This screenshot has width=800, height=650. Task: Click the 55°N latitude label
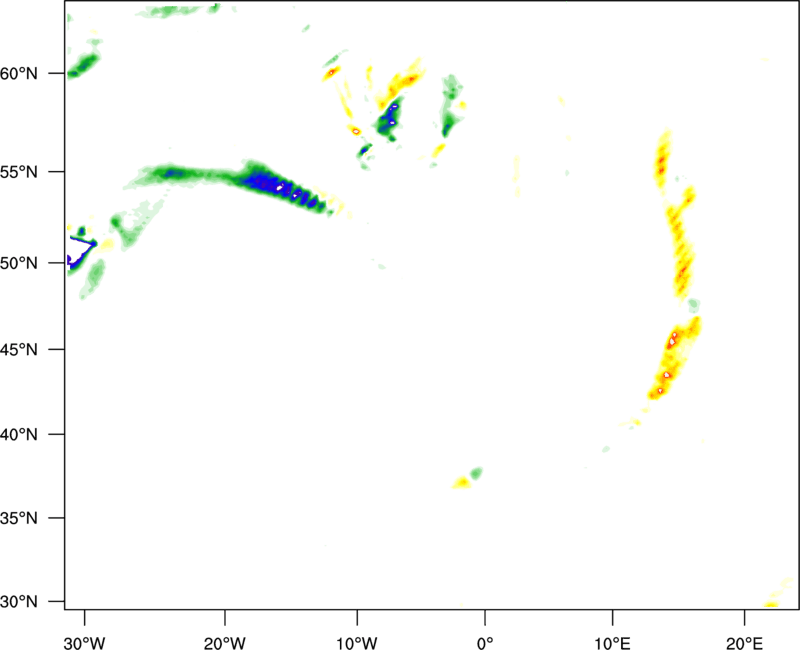19,172
